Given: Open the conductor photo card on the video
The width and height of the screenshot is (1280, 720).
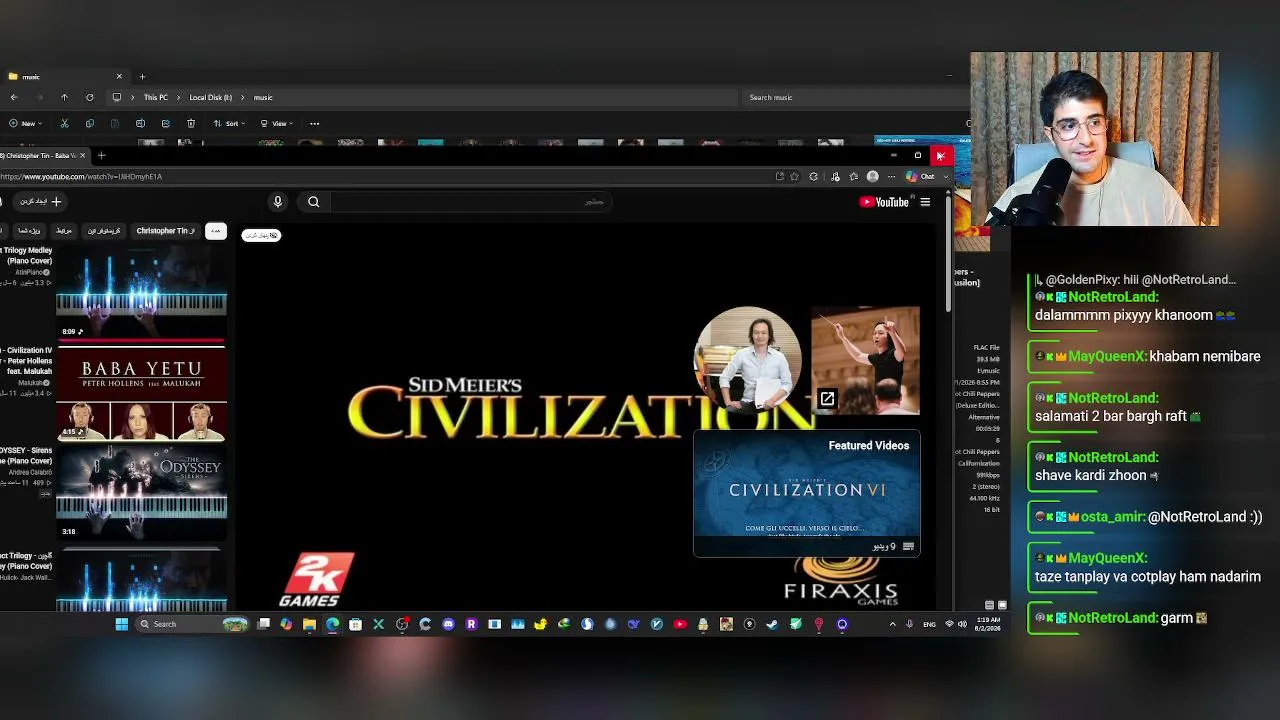Looking at the screenshot, I should coord(865,360).
